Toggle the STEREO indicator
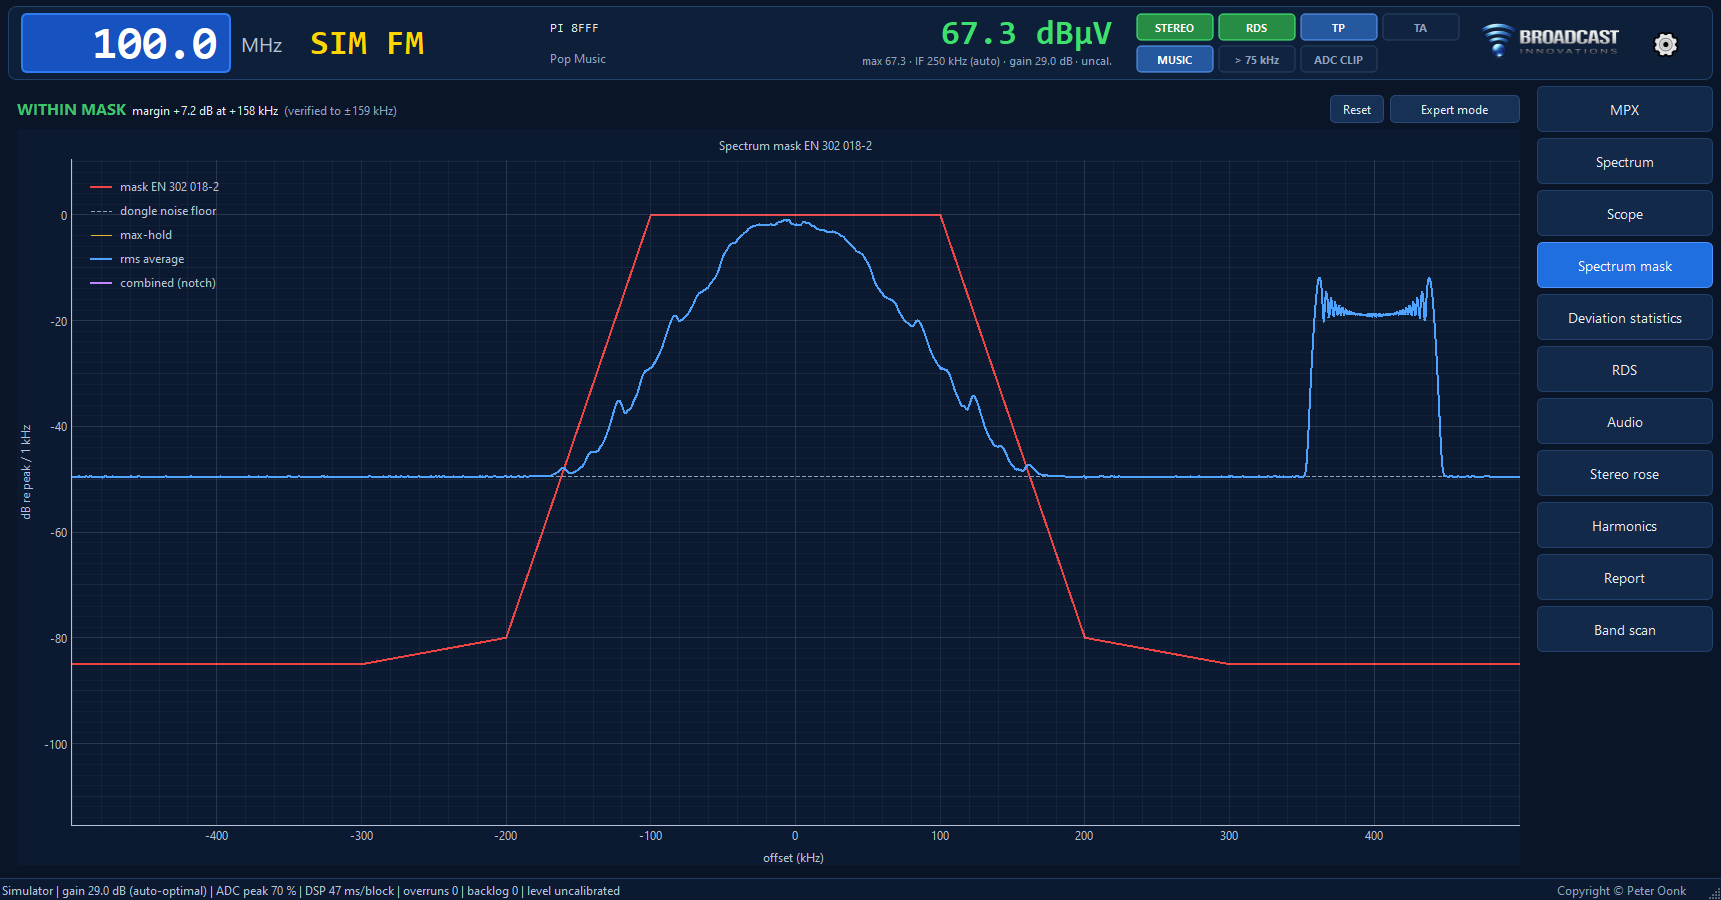This screenshot has width=1721, height=900. coord(1174,28)
